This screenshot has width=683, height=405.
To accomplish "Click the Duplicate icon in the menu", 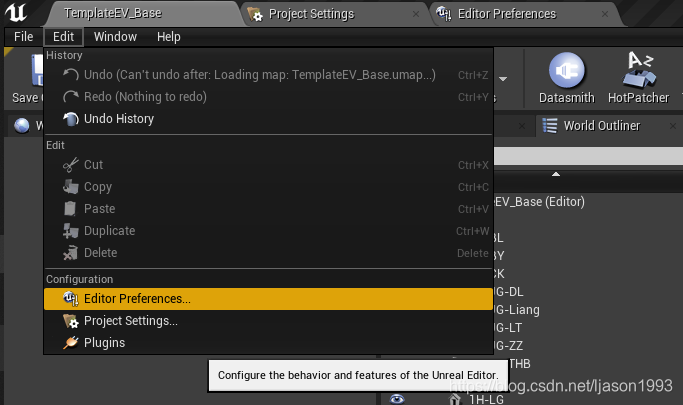I will click(x=71, y=231).
